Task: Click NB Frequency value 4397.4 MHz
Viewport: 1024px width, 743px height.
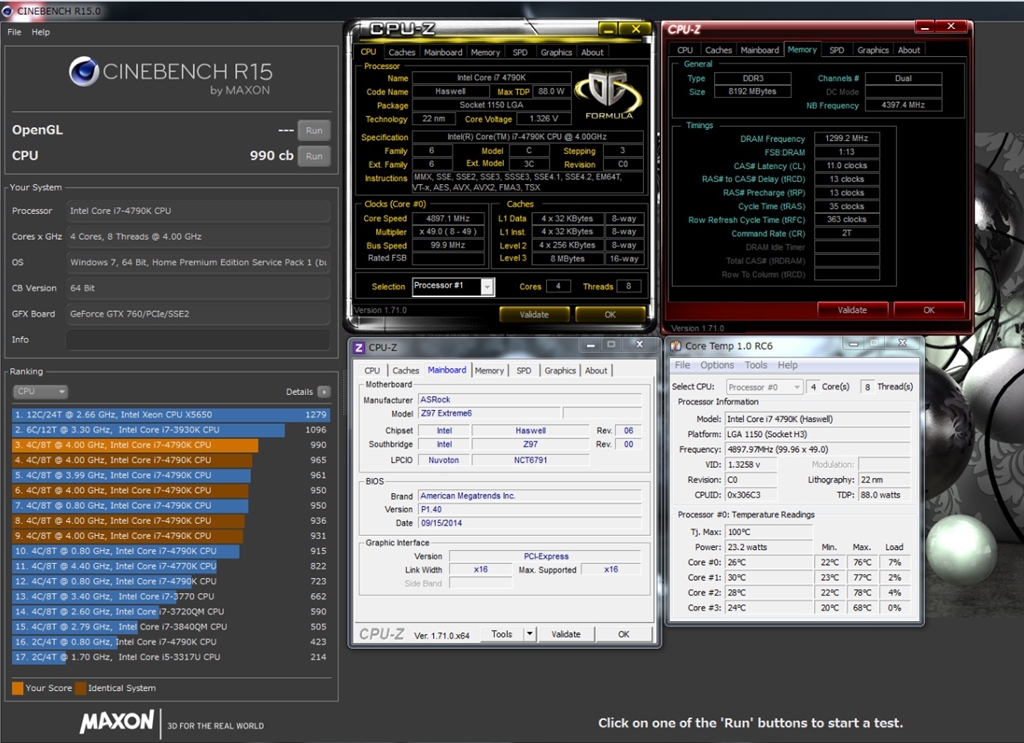Action: pos(903,105)
